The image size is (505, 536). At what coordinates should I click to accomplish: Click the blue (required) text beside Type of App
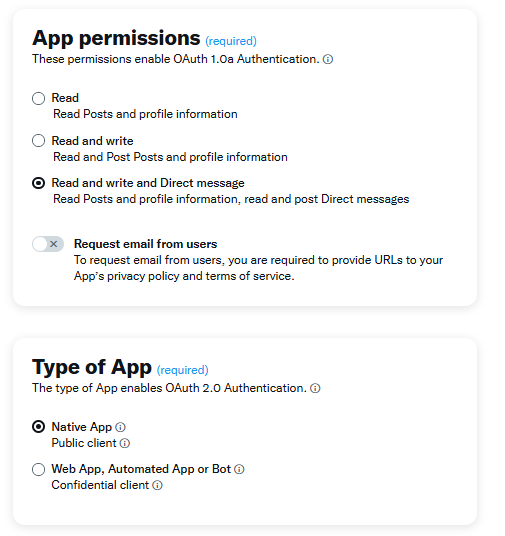click(x=183, y=370)
